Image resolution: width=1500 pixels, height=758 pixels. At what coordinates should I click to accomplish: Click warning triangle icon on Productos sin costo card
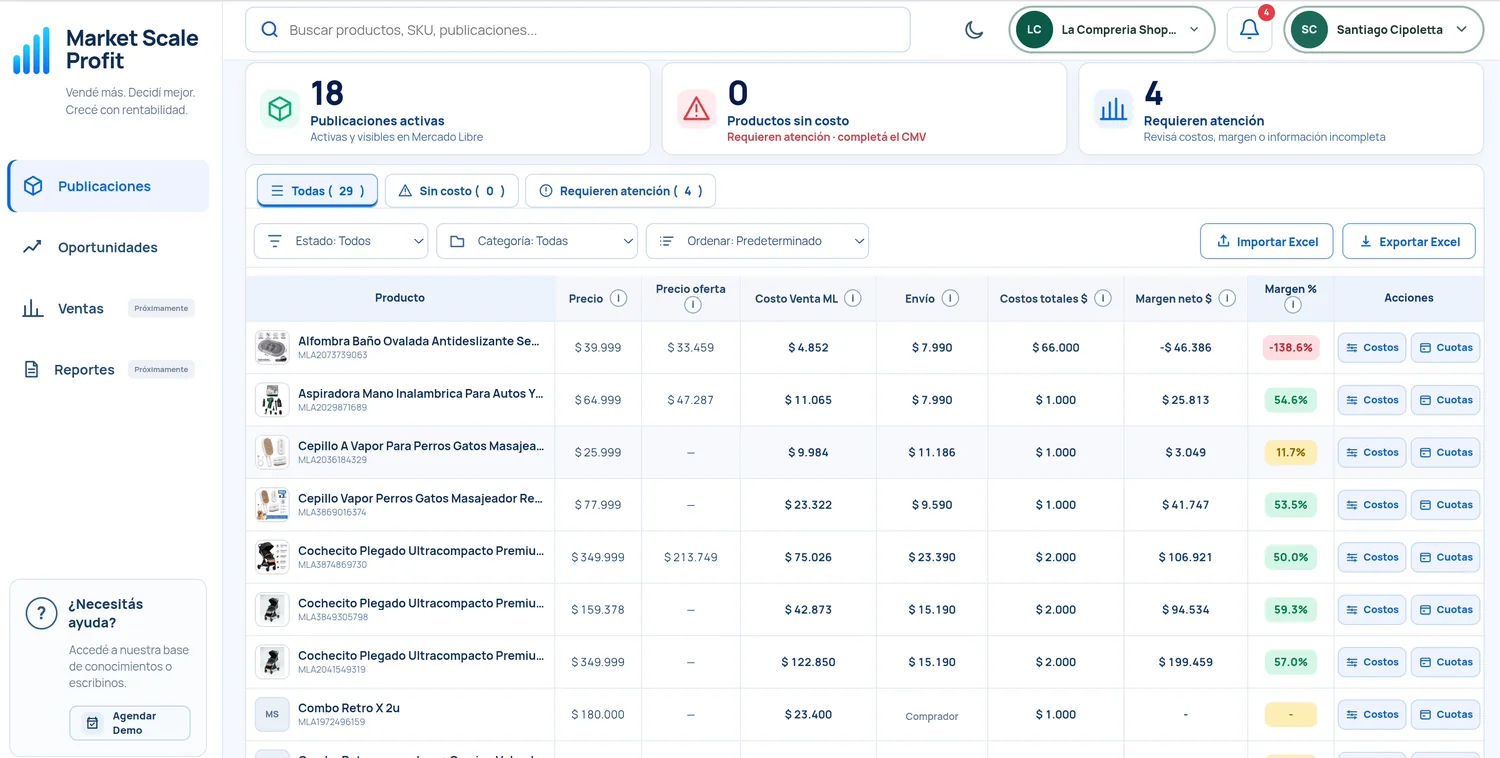pos(696,109)
